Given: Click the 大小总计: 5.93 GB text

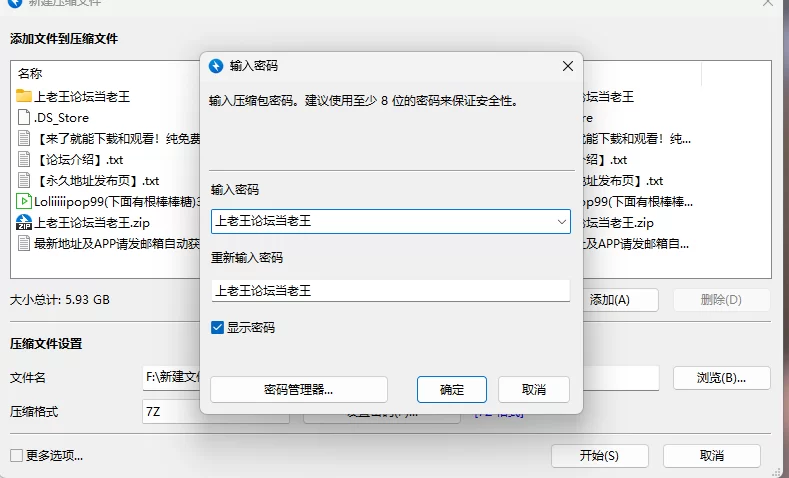Looking at the screenshot, I should click(x=60, y=300).
